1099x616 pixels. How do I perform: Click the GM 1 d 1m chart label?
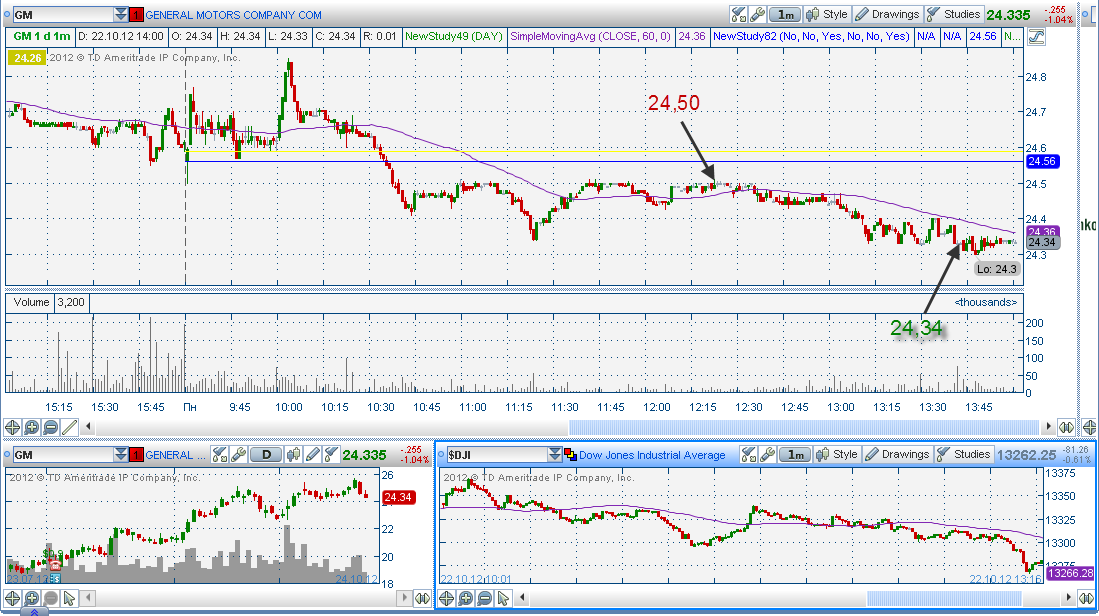[x=42, y=36]
